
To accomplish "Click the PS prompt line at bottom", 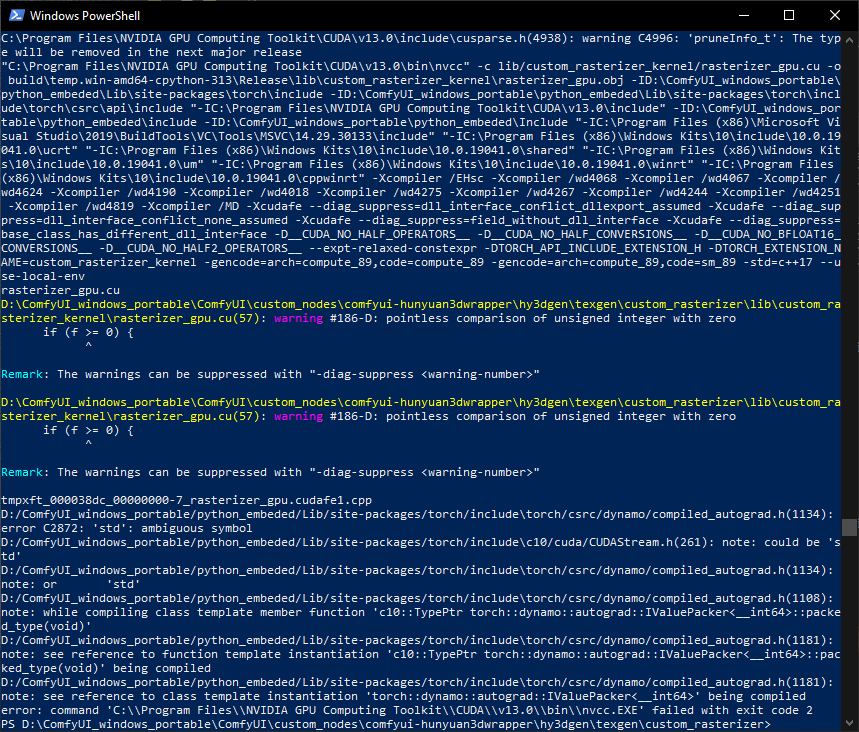I will coord(386,724).
